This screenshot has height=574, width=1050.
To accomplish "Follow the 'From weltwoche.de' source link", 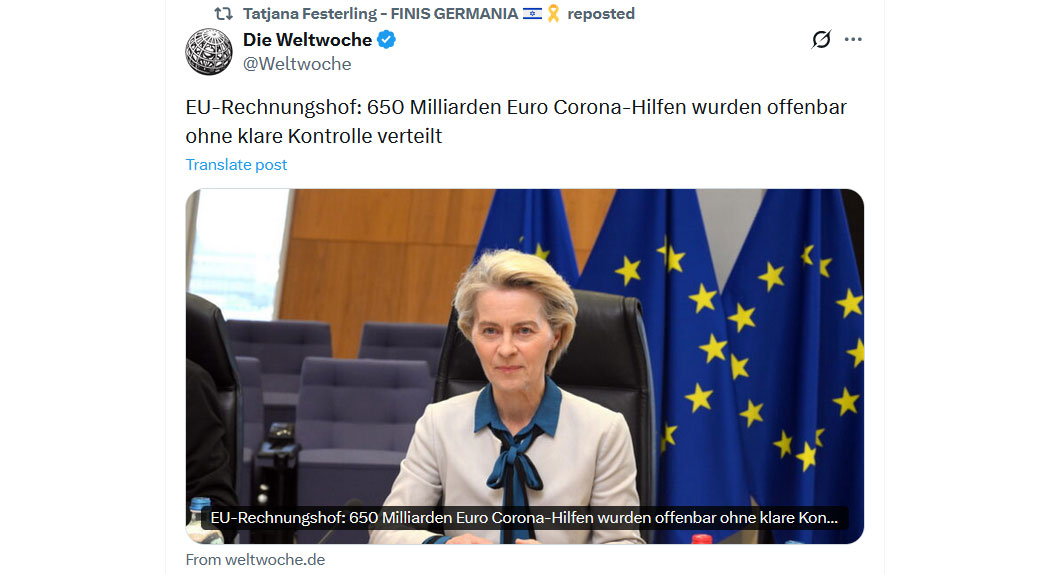I will [255, 559].
